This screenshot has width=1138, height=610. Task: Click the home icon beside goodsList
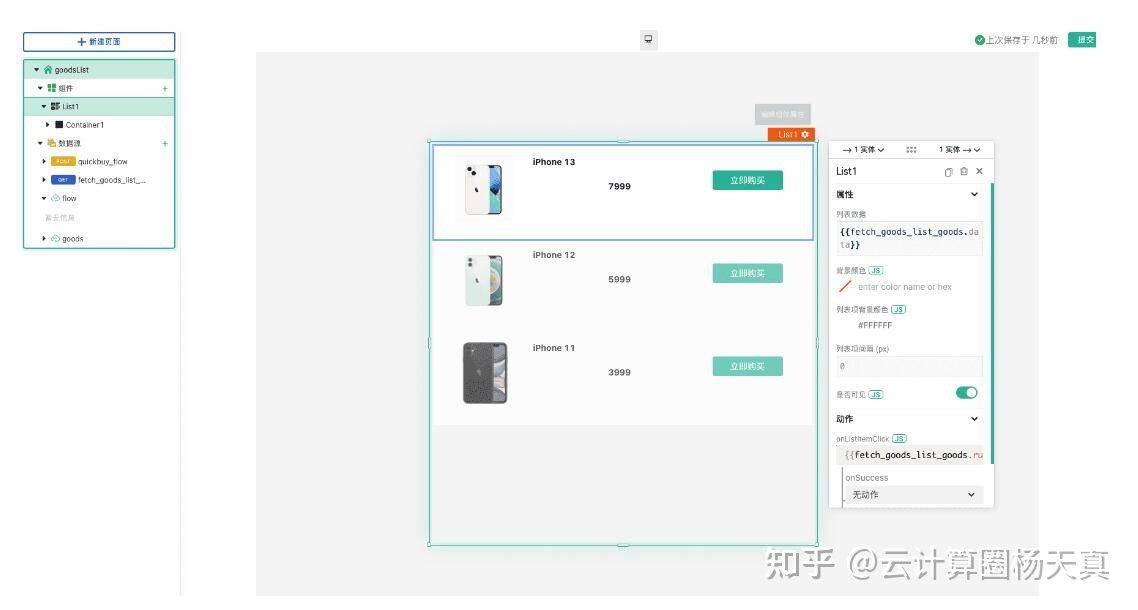tap(47, 69)
